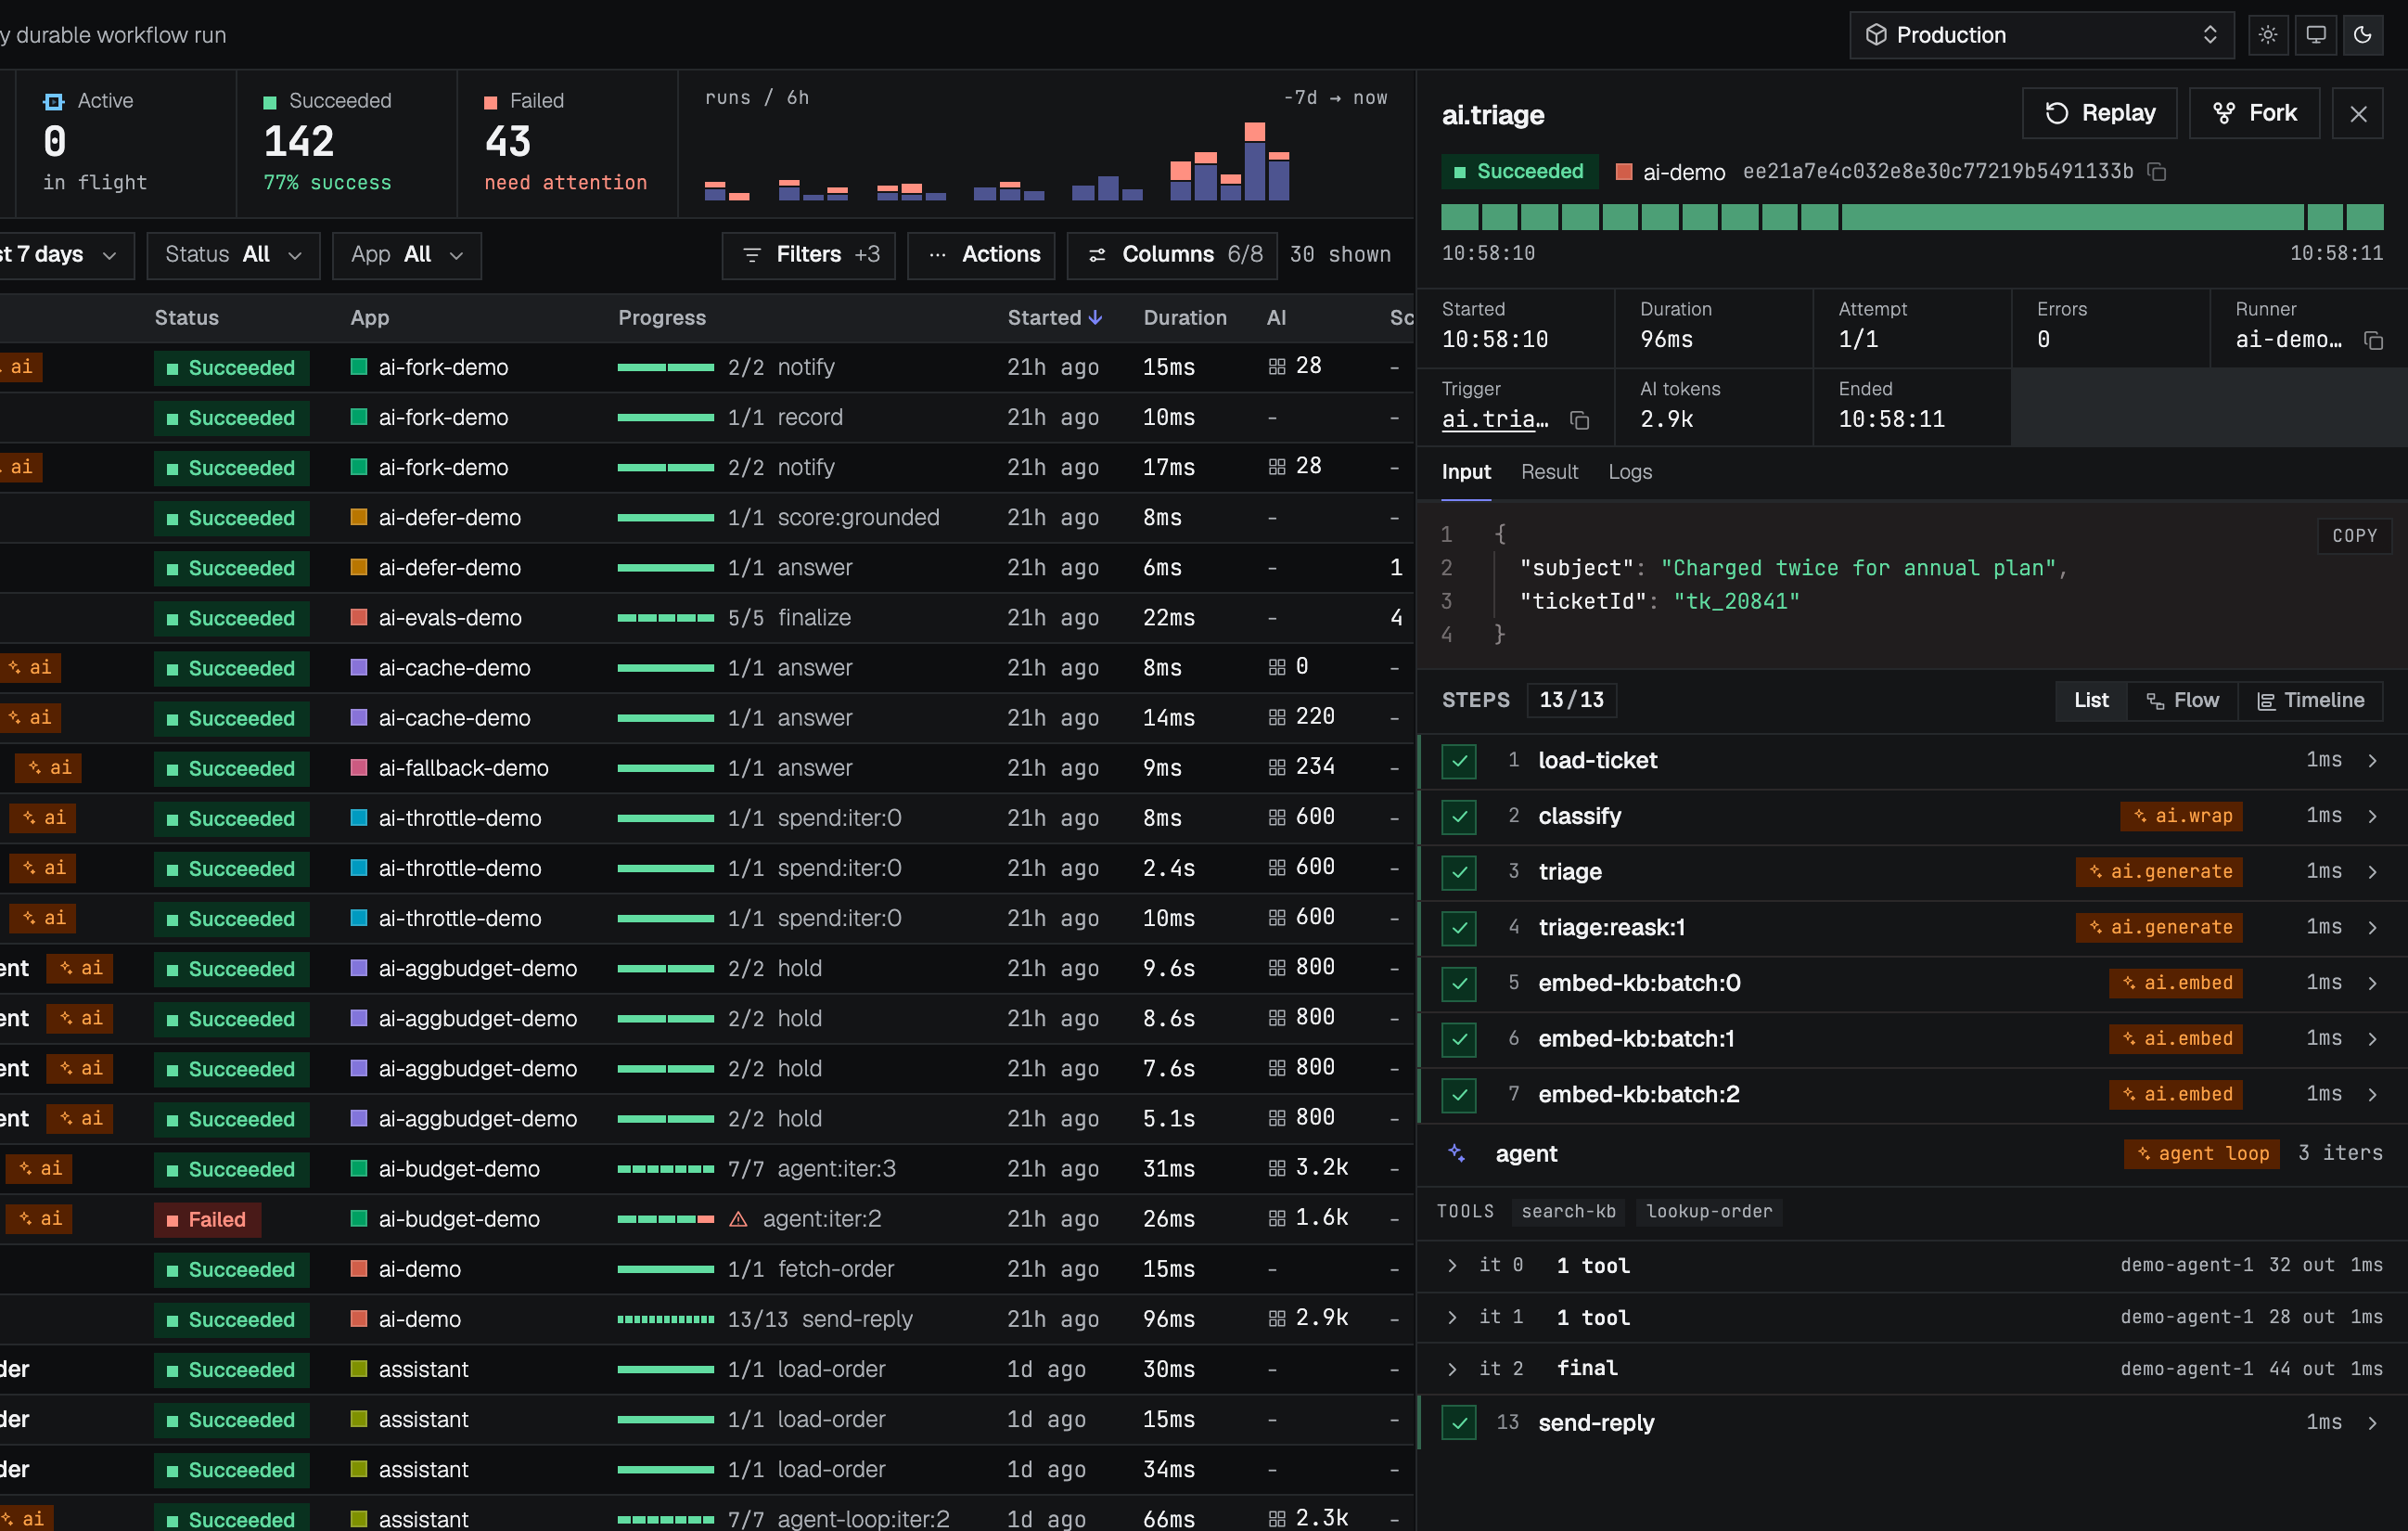This screenshot has height=1531, width=2408.
Task: Click the ai.embed badge on embed-kb:batch:2
Action: (2176, 1094)
